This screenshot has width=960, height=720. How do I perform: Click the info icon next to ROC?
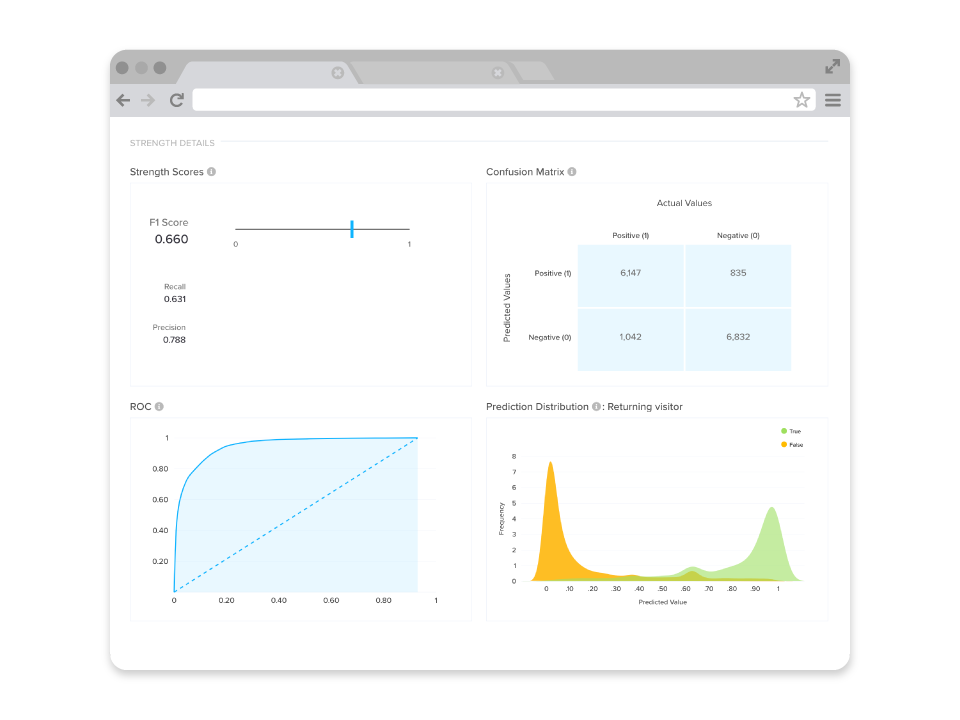(x=159, y=407)
